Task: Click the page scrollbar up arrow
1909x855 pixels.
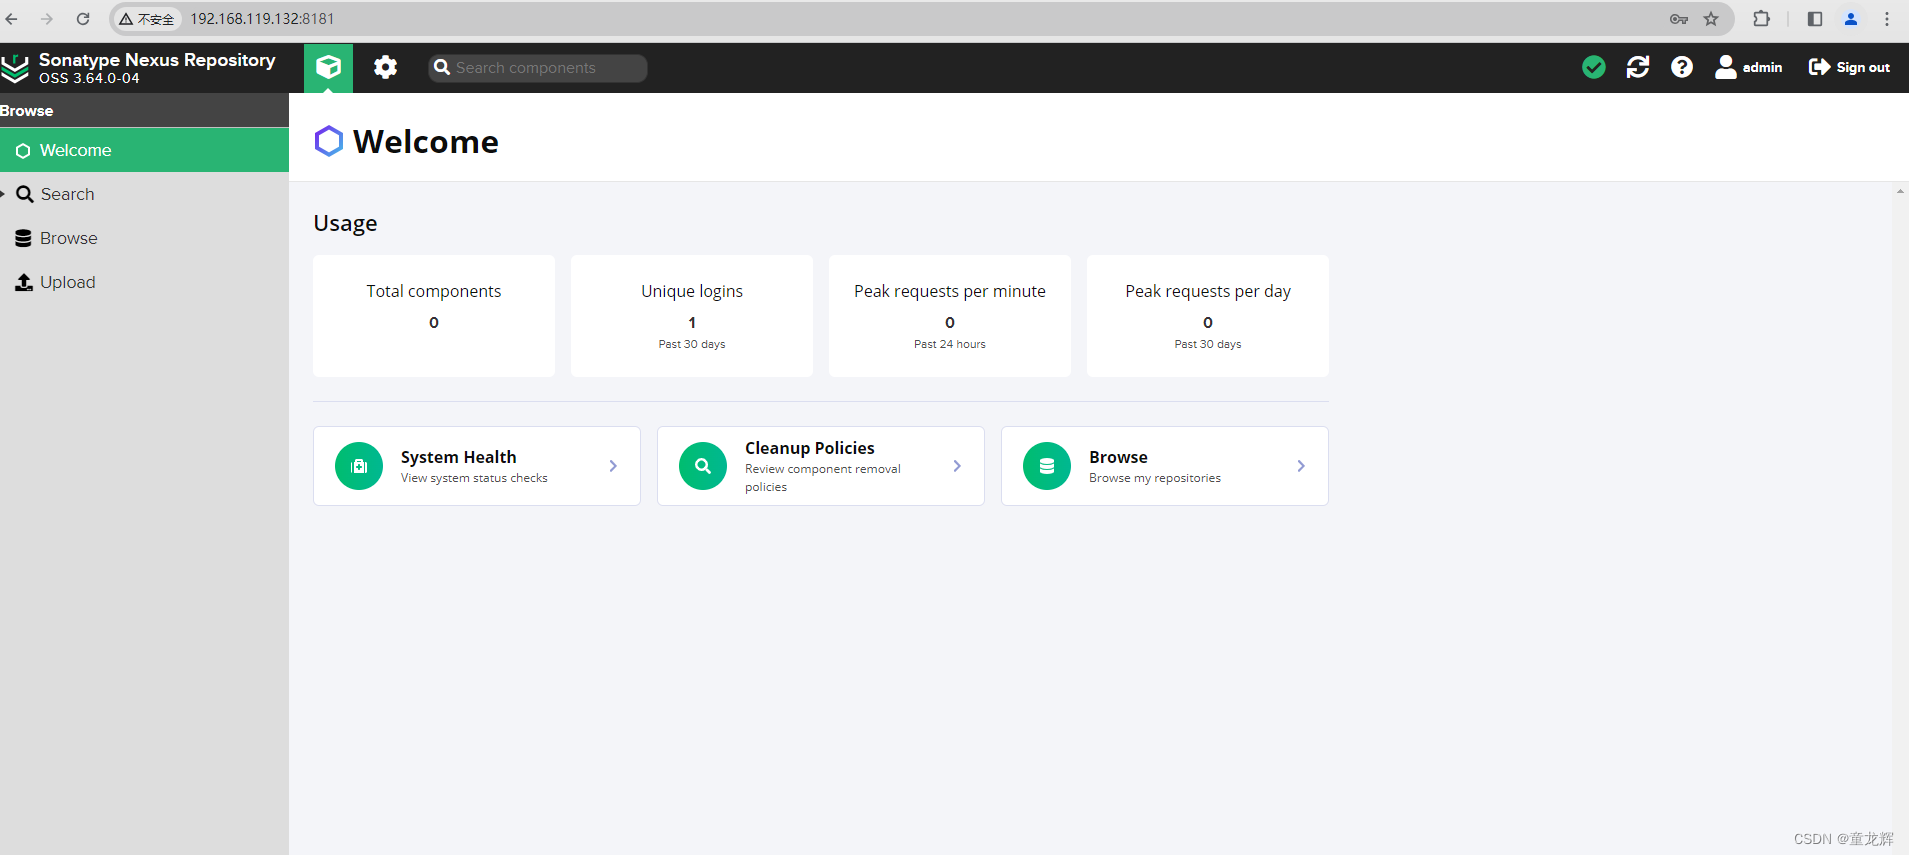Action: 1900,191
